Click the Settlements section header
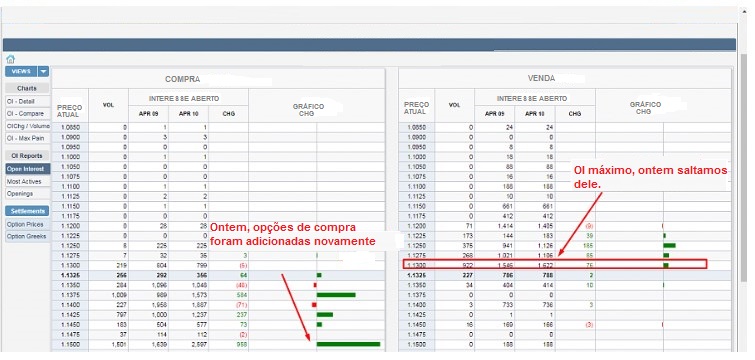The height and width of the screenshot is (360, 755). click(x=27, y=211)
